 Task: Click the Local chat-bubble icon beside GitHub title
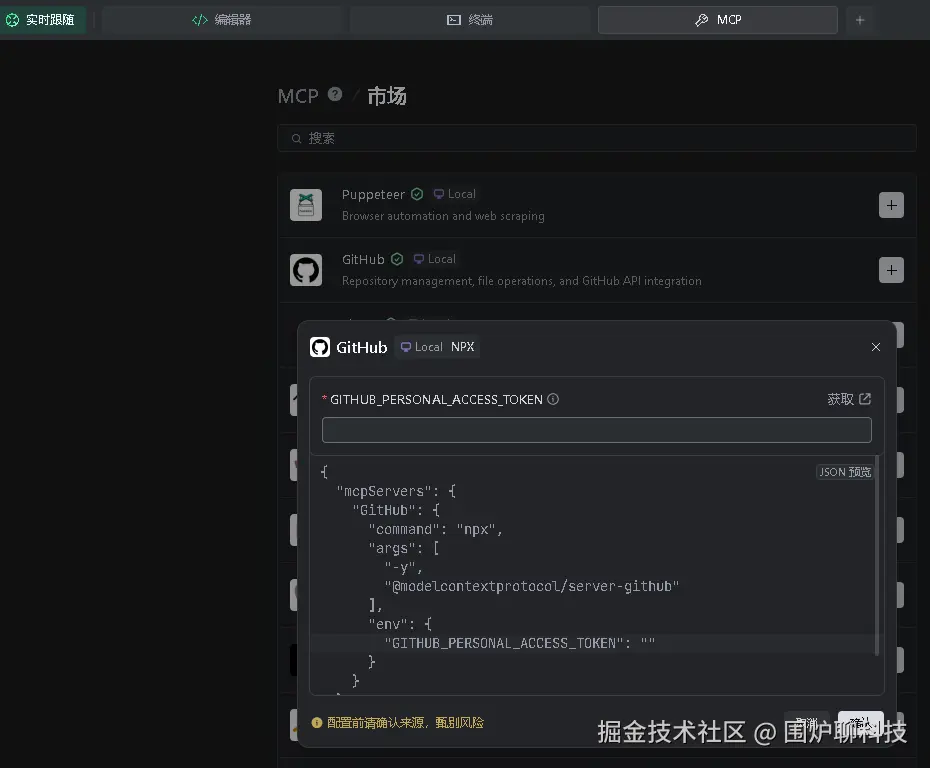405,347
